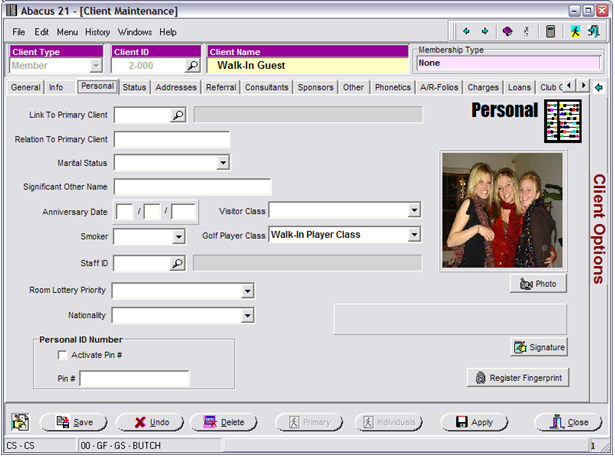Click the Apply button
The width and height of the screenshot is (615, 457).
coord(474,422)
